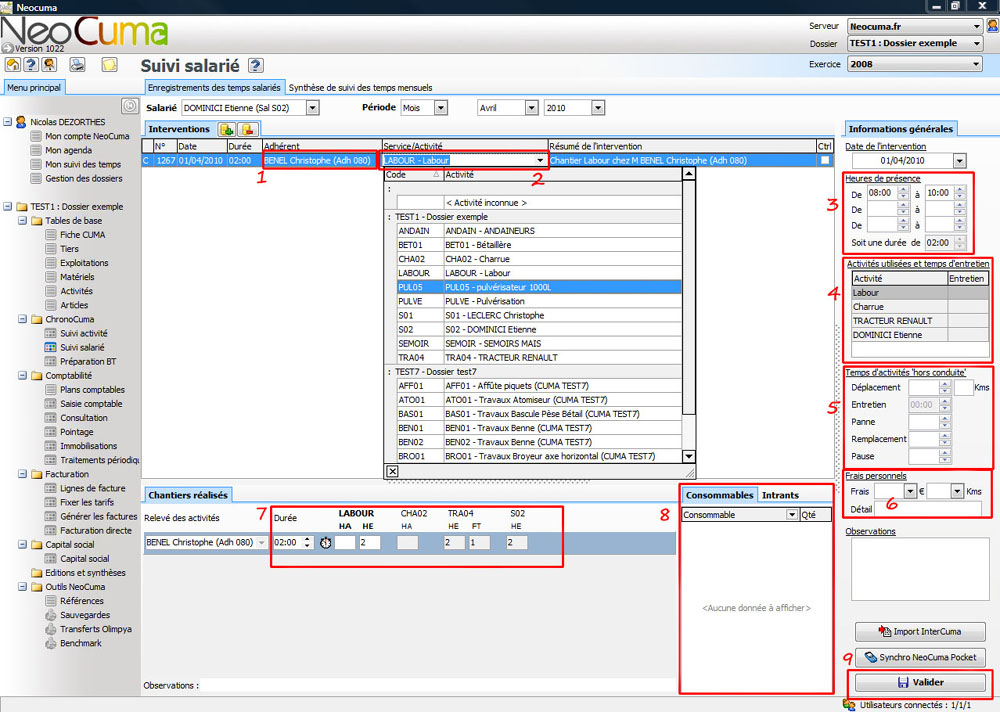Image resolution: width=1000 pixels, height=712 pixels.
Task: Toggle the Ctrl checkbox on intervention 1267
Action: click(x=825, y=160)
